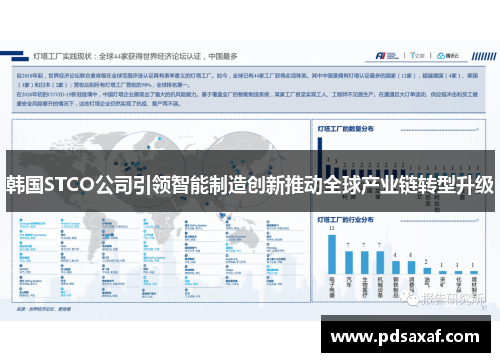Image resolution: width=500 pixels, height=362 pixels.
Task: Select the 灯塔工厂的行业分布 chart heading
Action: tap(345, 220)
